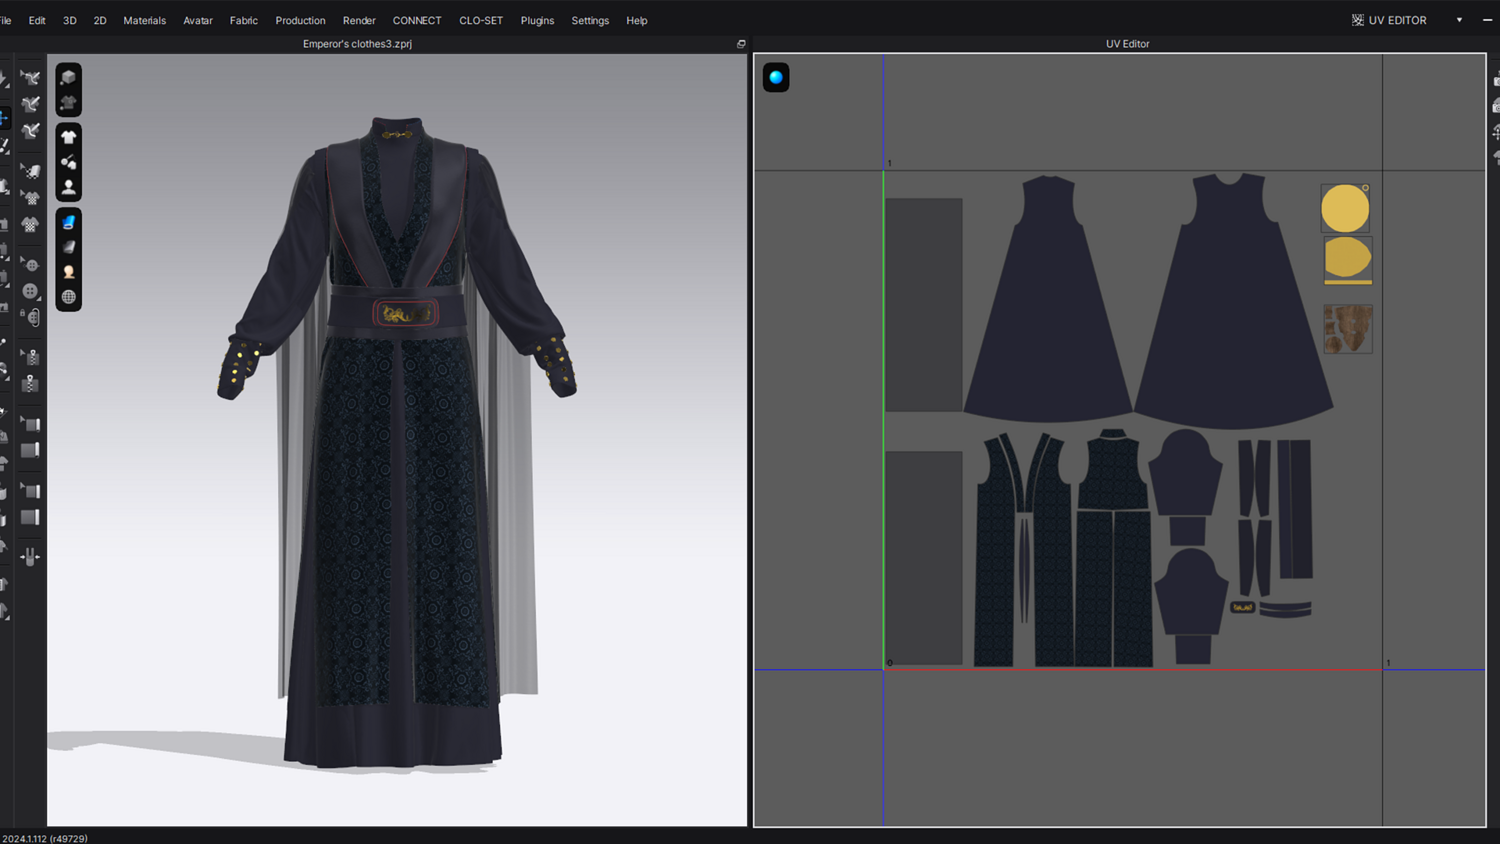Select the brown texture UV thumbnail

[x=1347, y=329]
